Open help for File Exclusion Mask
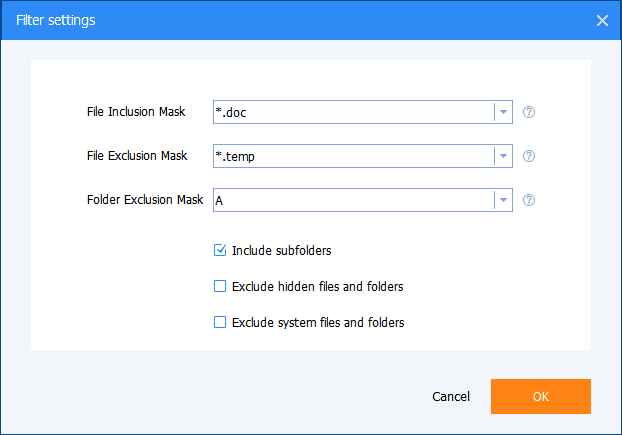The height and width of the screenshot is (435, 622). (529, 156)
